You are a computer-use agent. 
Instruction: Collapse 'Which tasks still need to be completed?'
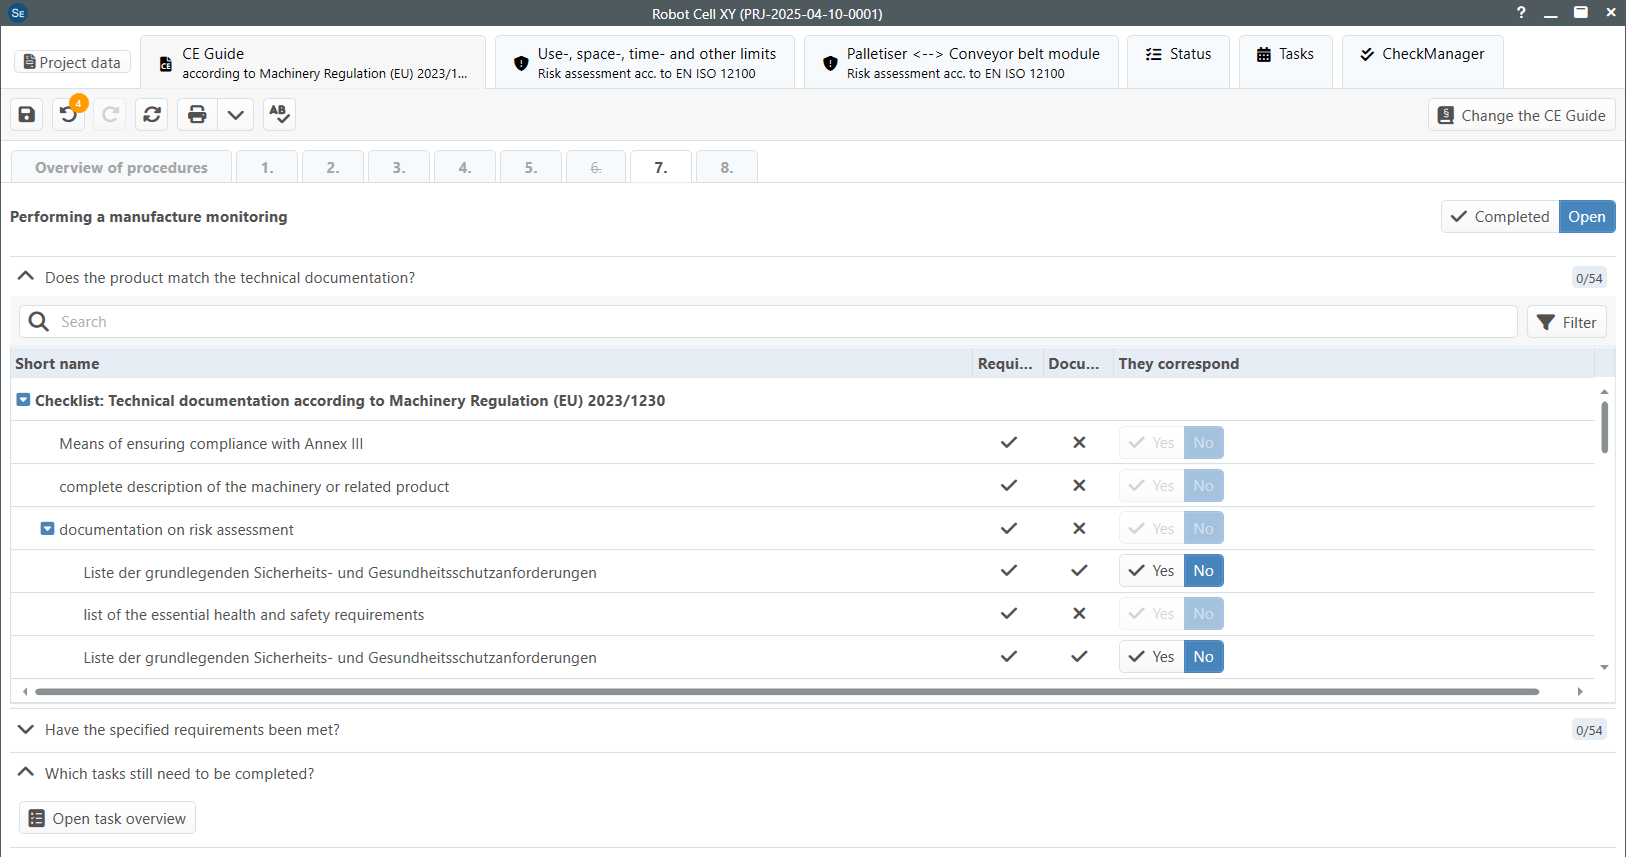point(26,773)
